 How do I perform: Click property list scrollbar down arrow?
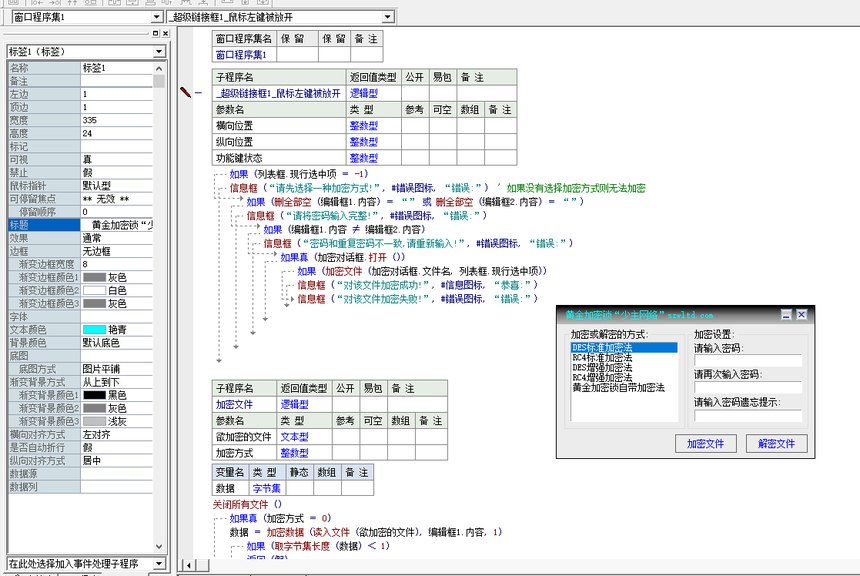coord(159,546)
